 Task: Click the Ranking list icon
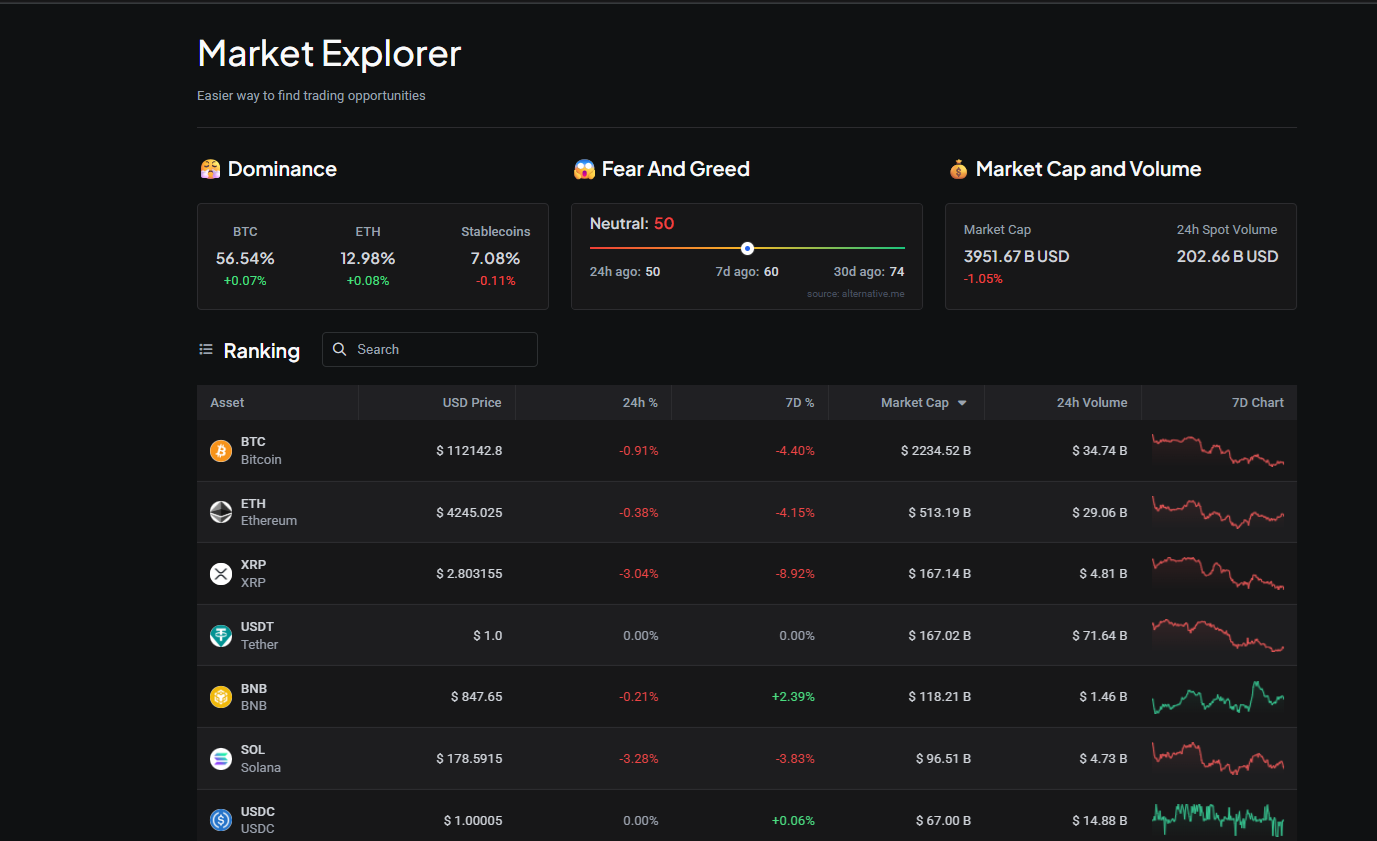click(x=206, y=350)
